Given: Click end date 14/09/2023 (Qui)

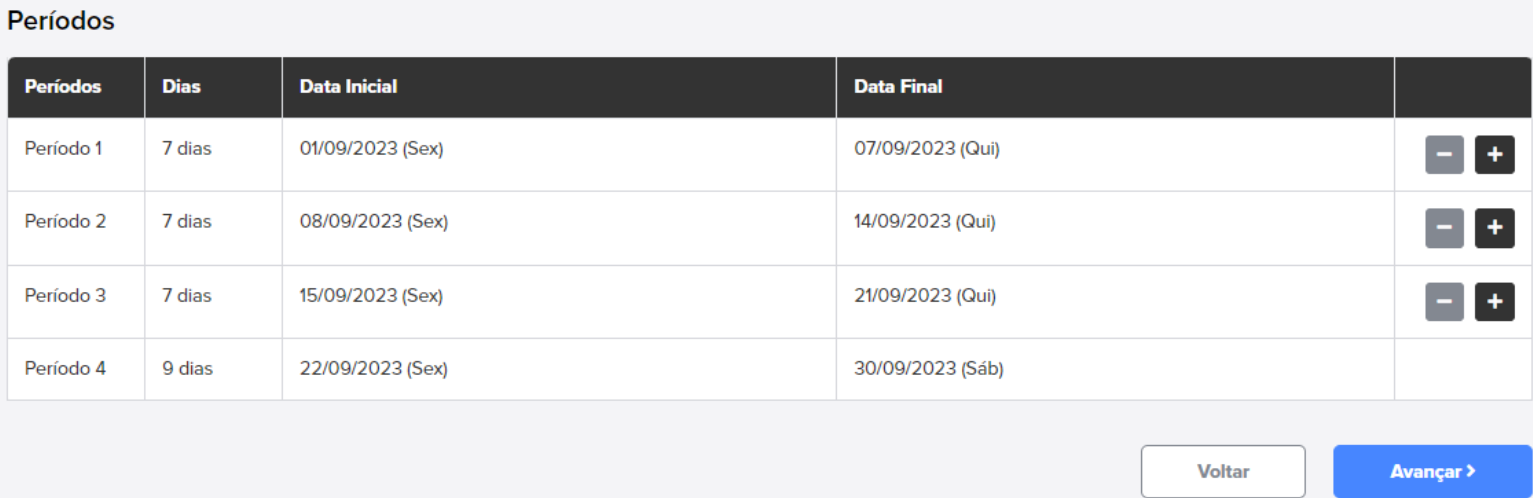Looking at the screenshot, I should (x=925, y=222).
